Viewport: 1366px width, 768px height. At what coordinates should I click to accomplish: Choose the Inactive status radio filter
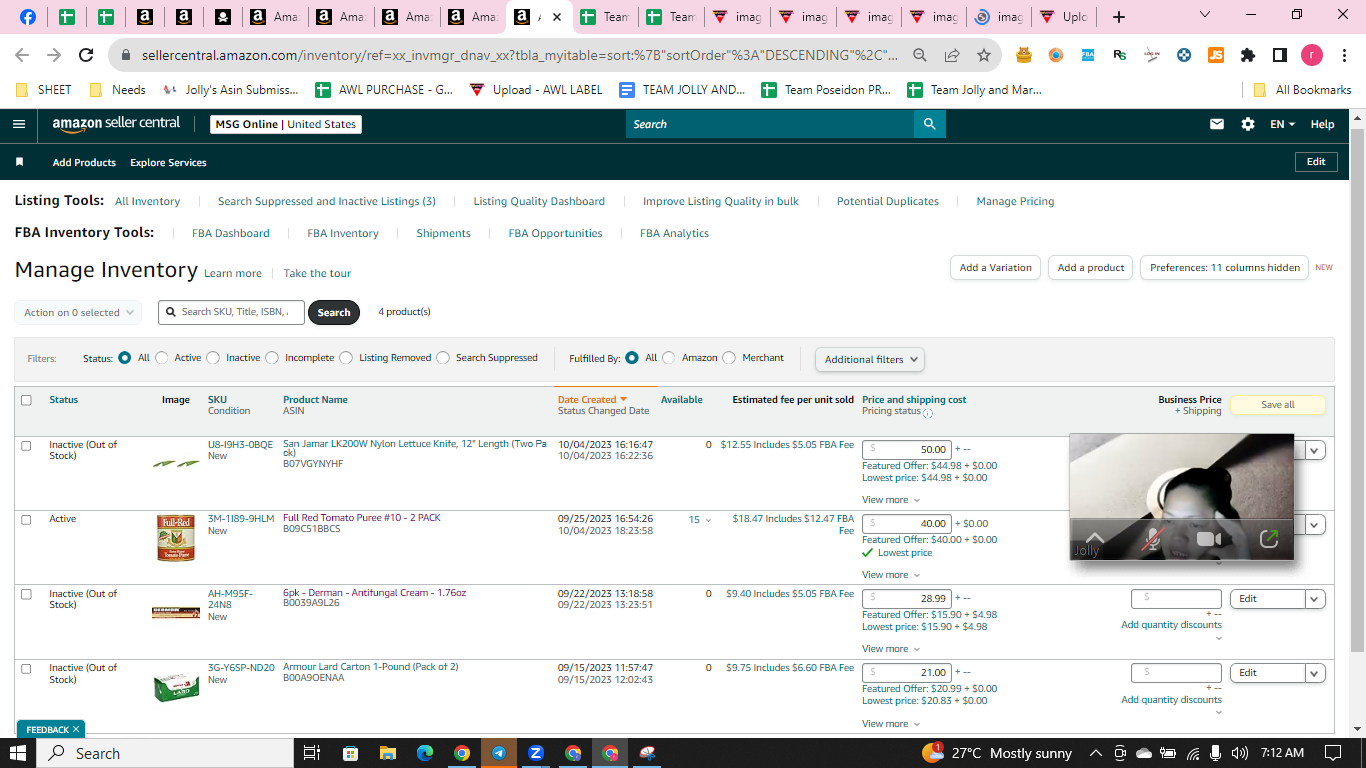coord(214,358)
